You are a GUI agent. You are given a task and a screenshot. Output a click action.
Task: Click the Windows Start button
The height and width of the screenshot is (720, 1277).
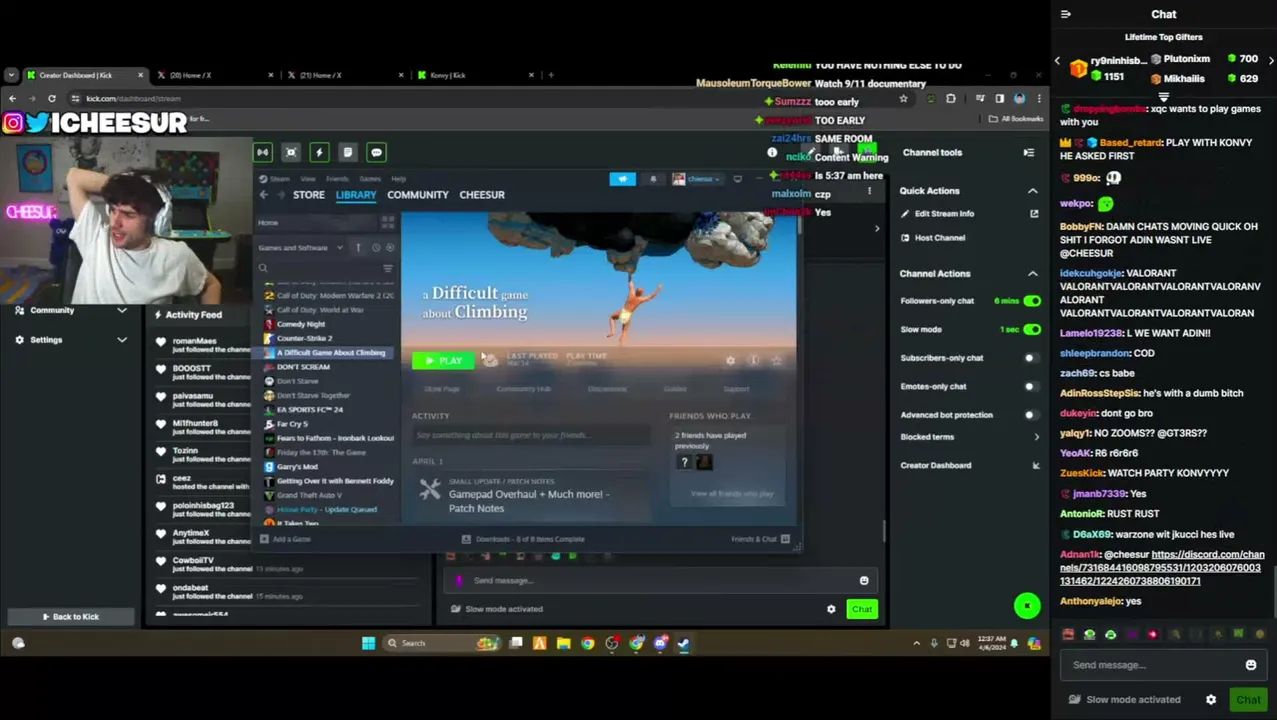pos(368,643)
